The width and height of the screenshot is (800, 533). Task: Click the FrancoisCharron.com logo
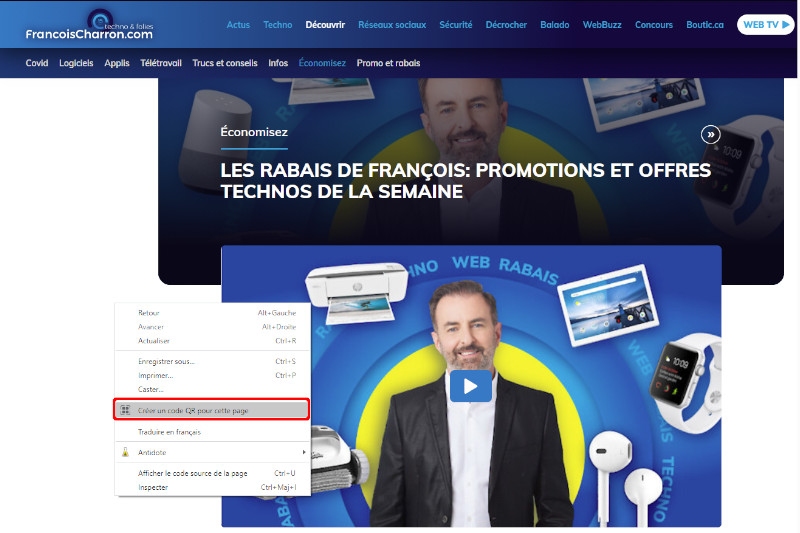tap(90, 24)
